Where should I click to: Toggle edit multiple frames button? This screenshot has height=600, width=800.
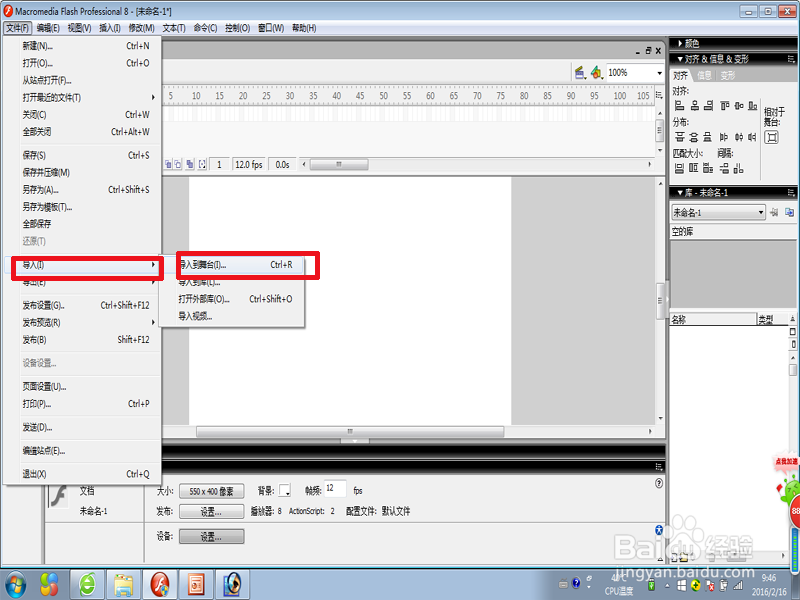(x=190, y=164)
